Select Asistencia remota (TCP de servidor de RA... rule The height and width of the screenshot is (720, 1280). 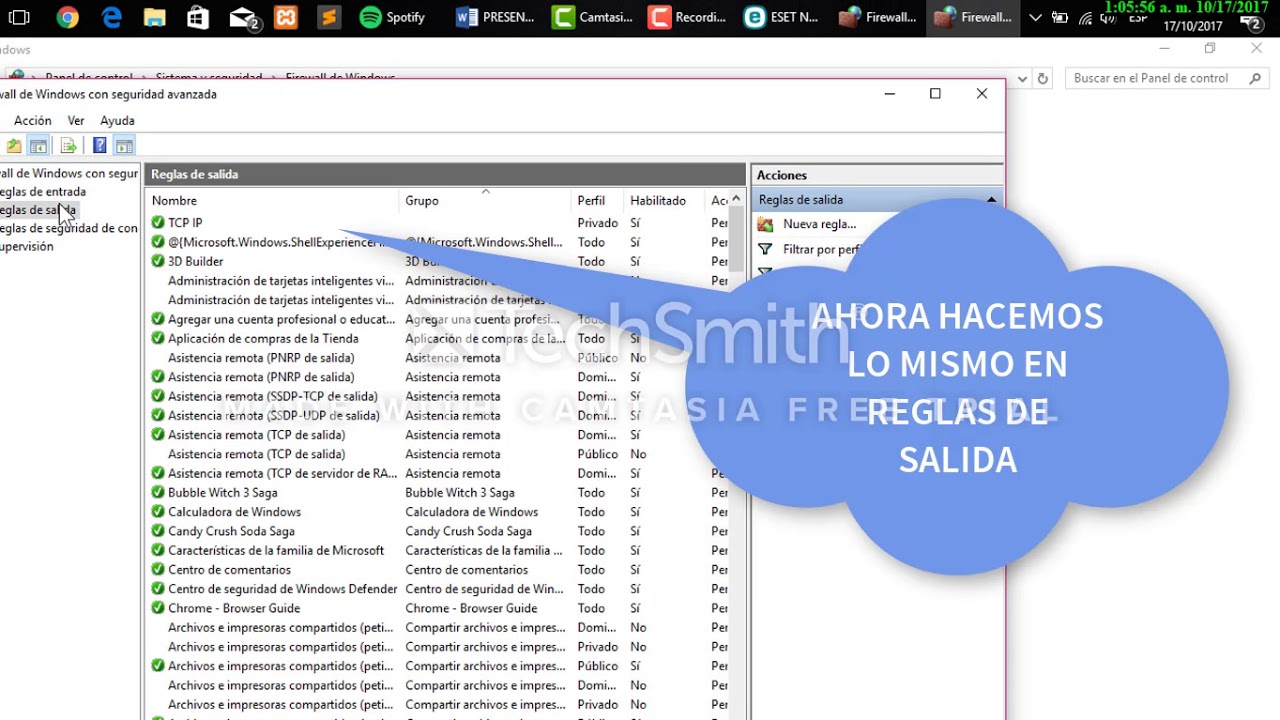coord(282,473)
